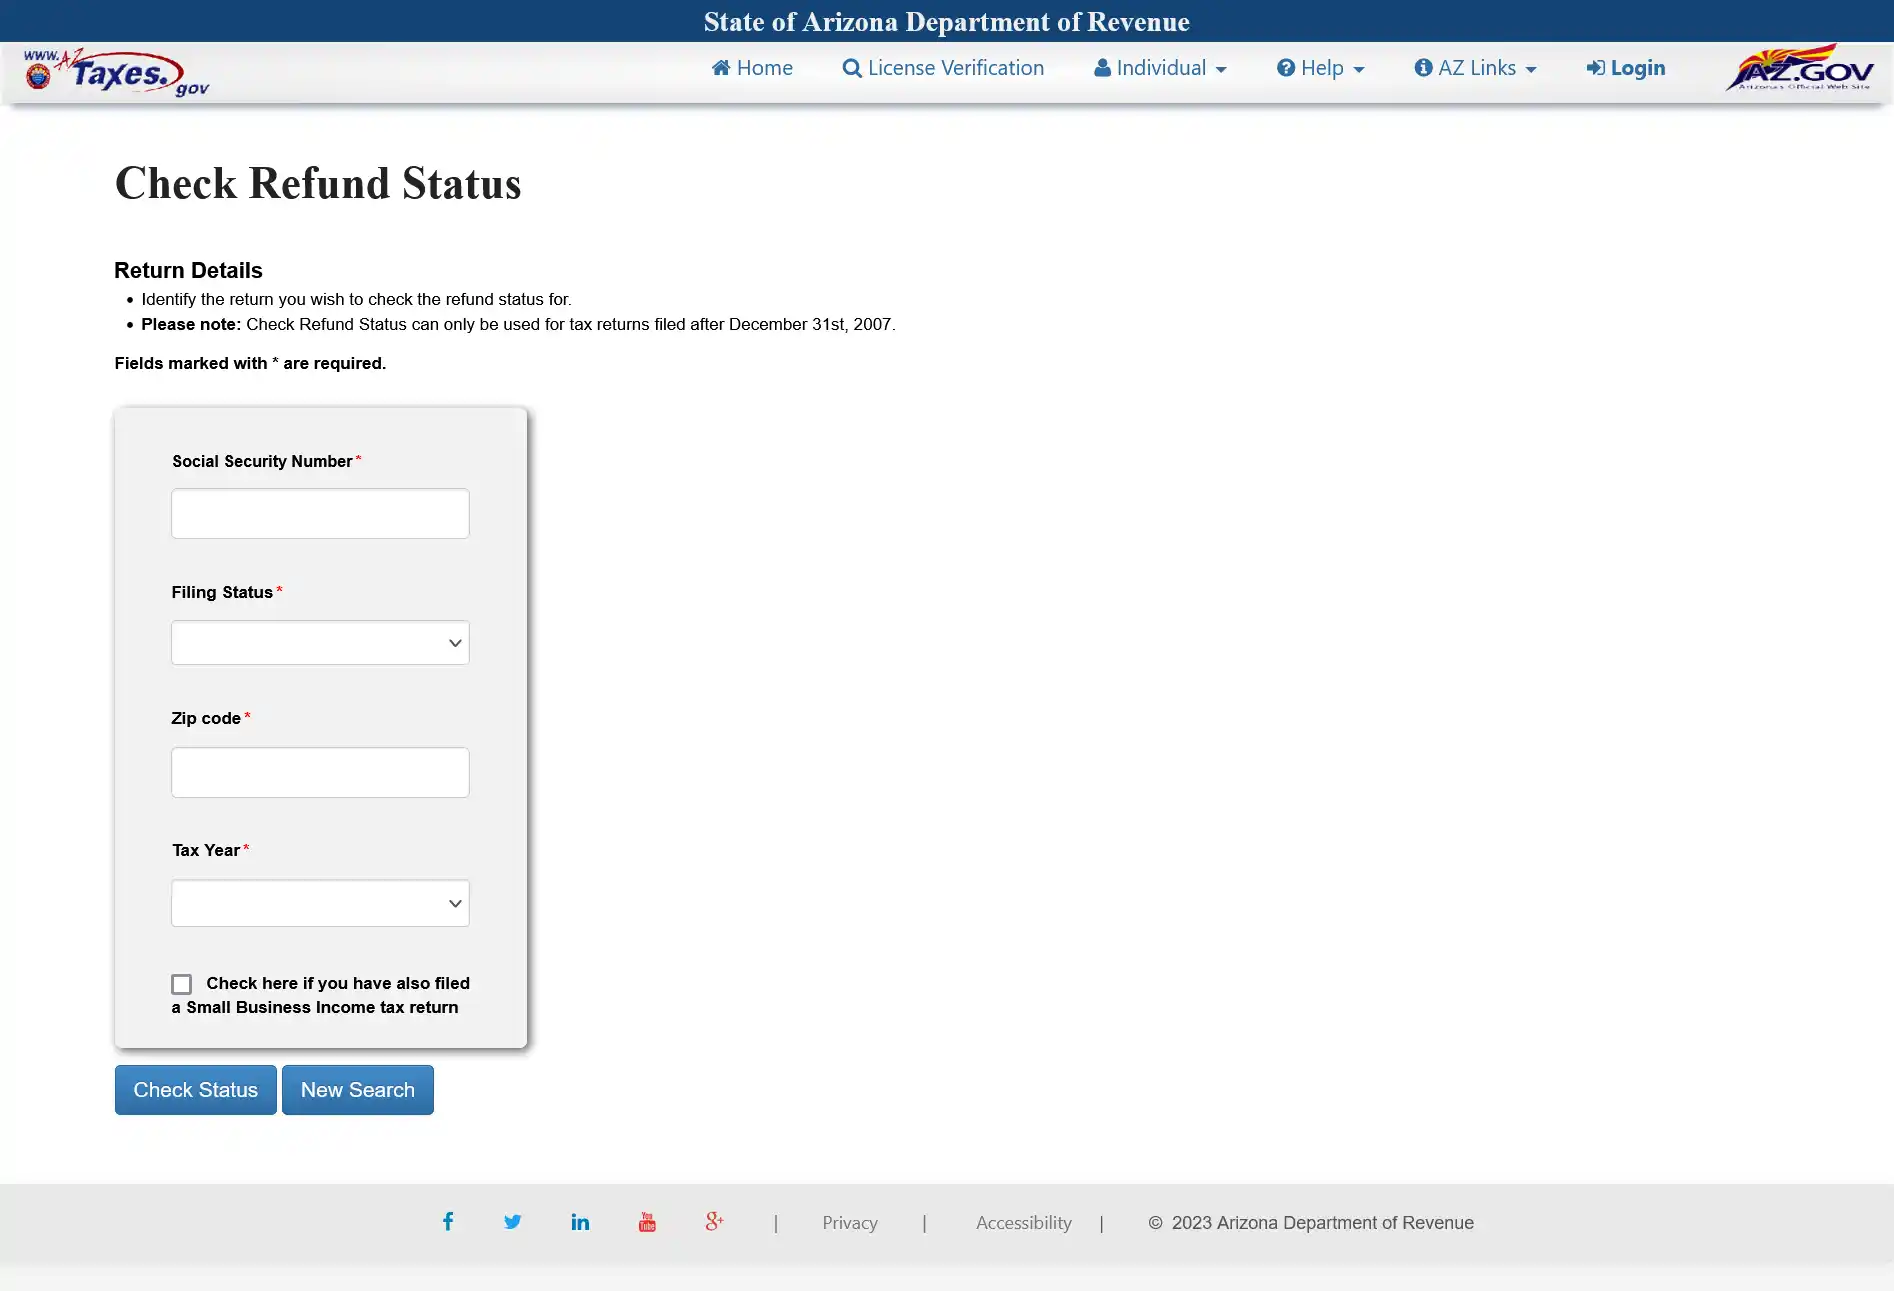Open the Help menu in navigation
The width and height of the screenshot is (1894, 1291).
[x=1320, y=68]
